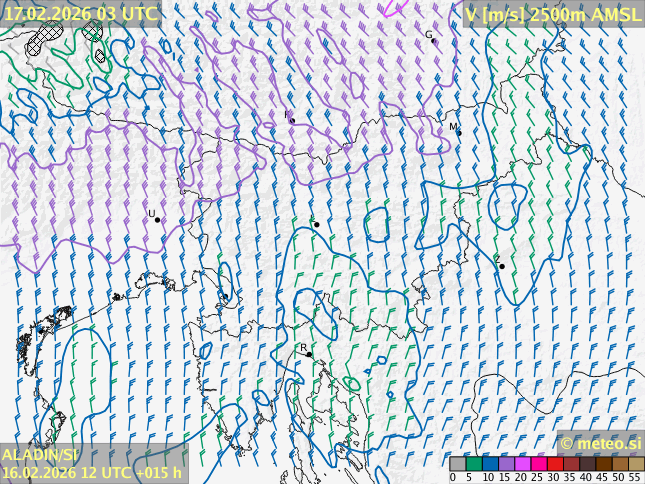This screenshot has height=484, width=645.
Task: Click the city marker labeled G
Action: pyautogui.click(x=434, y=40)
